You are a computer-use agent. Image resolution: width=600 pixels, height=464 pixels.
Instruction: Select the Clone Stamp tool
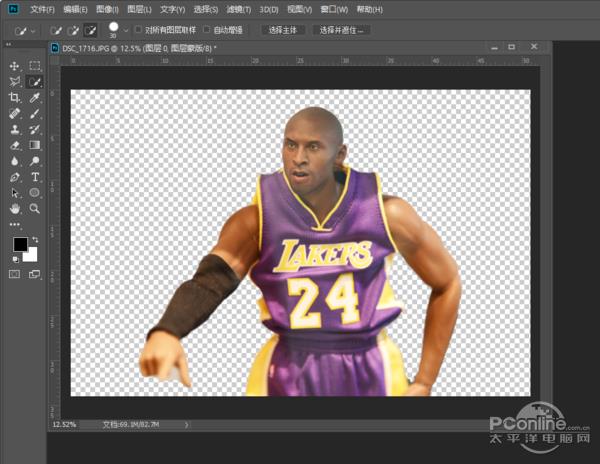tap(15, 129)
